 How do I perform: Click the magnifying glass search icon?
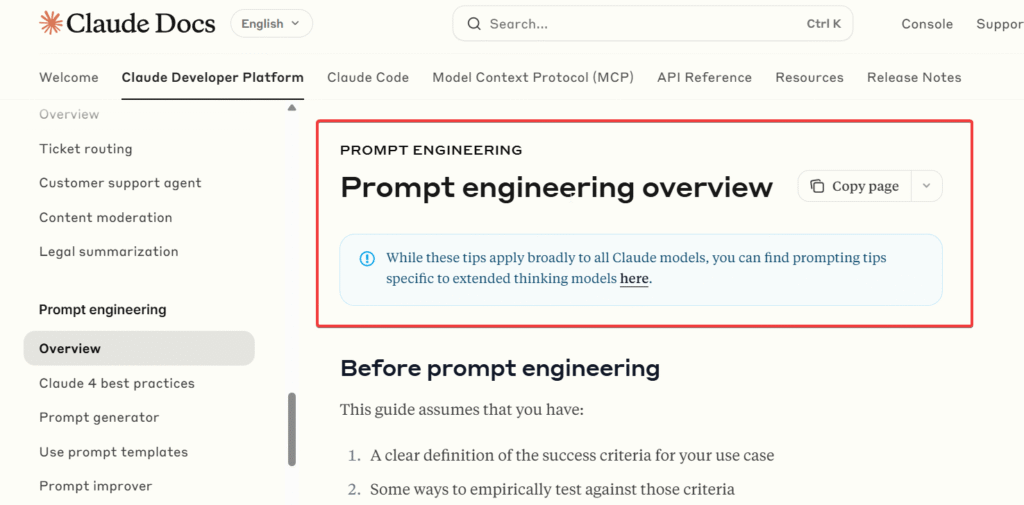click(474, 24)
